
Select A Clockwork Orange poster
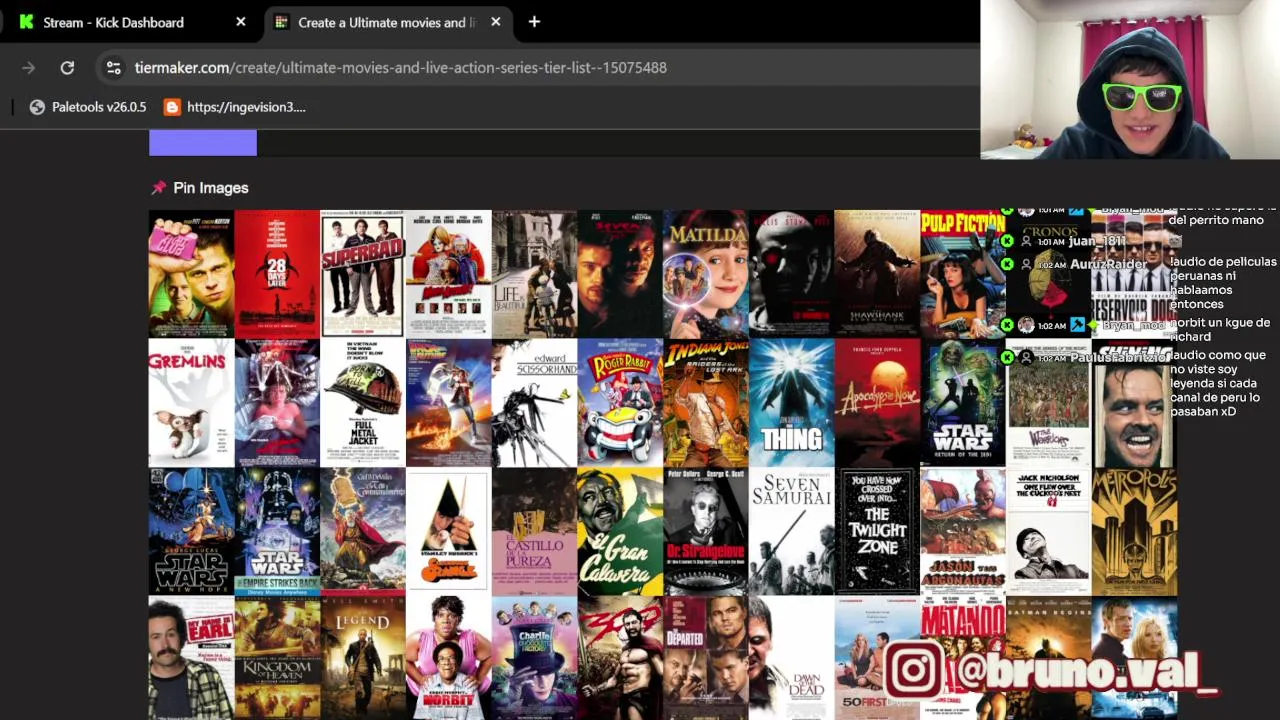point(449,532)
